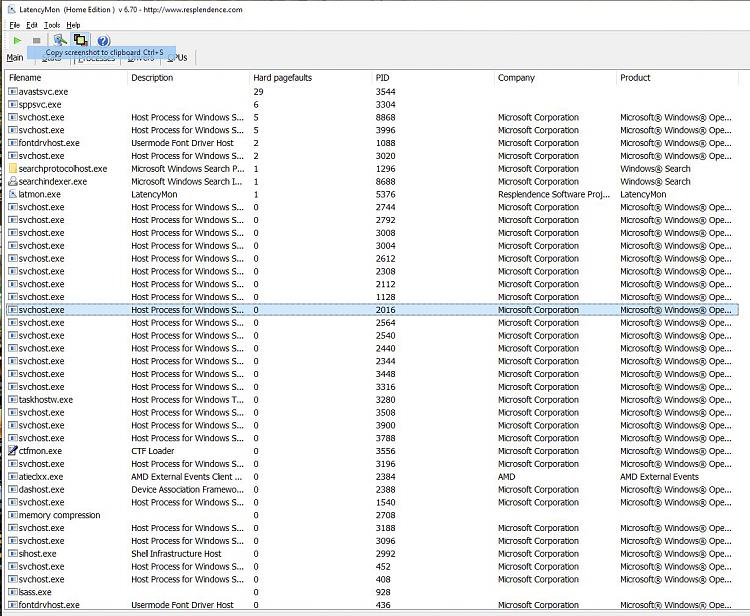
Task: Select the taskhostw.exe filename
Action: pos(45,399)
